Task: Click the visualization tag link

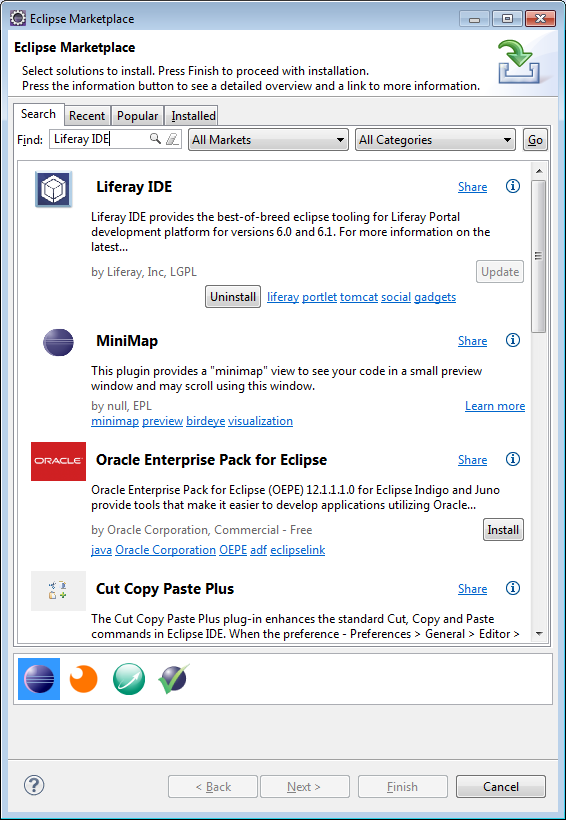Action: pos(261,421)
